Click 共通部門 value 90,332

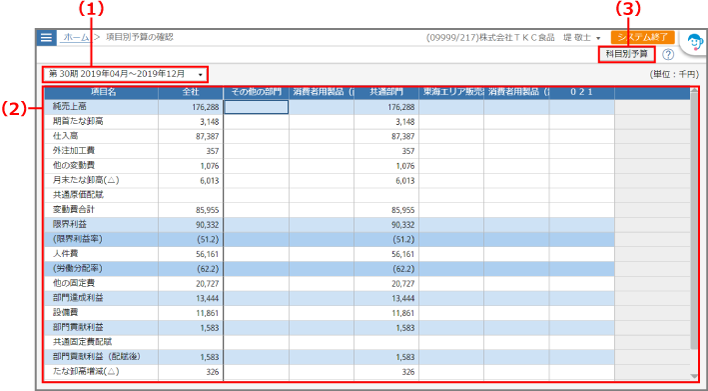click(404, 225)
